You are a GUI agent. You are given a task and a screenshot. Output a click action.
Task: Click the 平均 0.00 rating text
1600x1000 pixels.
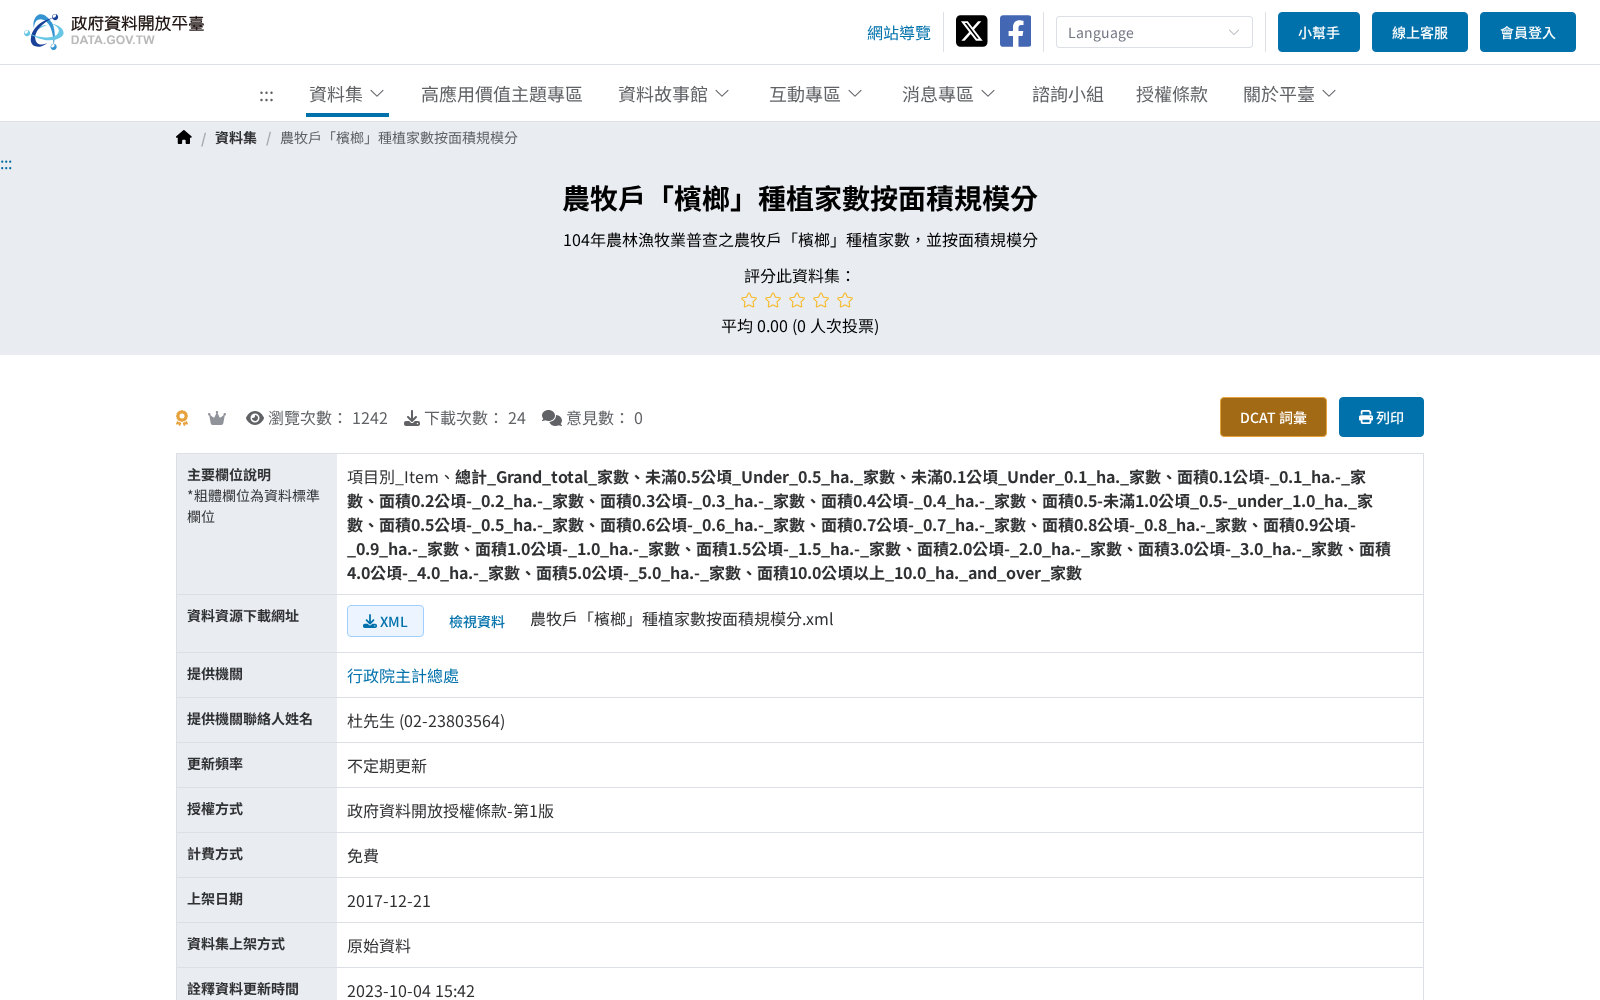[x=800, y=326]
